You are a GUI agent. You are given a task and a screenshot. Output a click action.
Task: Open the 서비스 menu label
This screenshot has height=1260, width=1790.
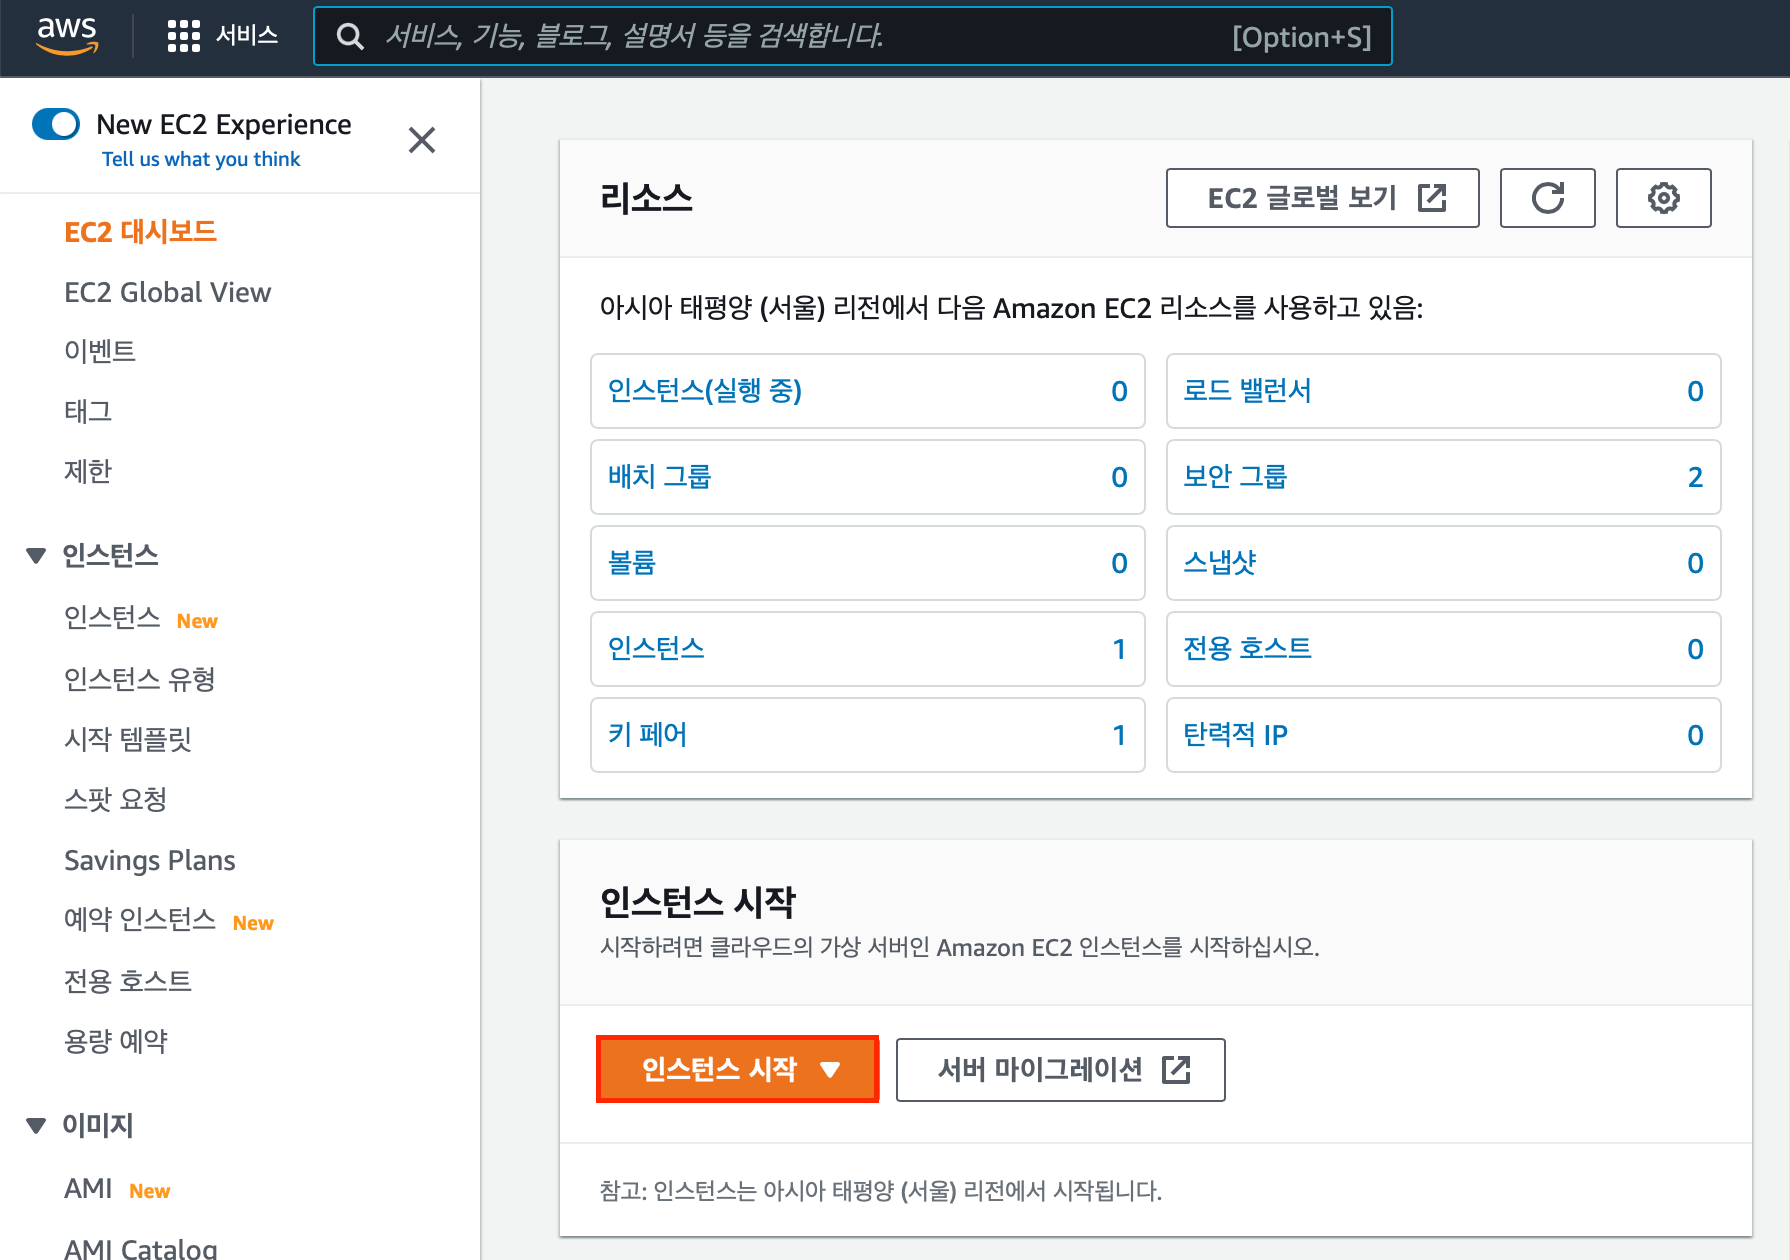pos(247,36)
